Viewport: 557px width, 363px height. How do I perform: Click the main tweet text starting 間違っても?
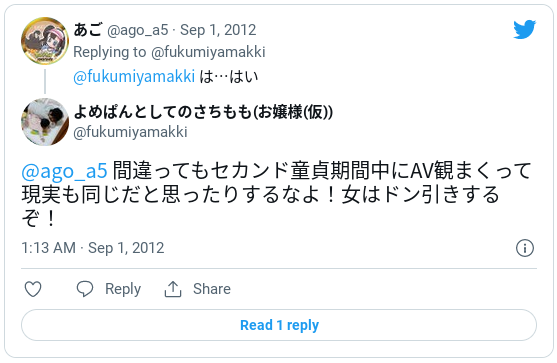276,194
